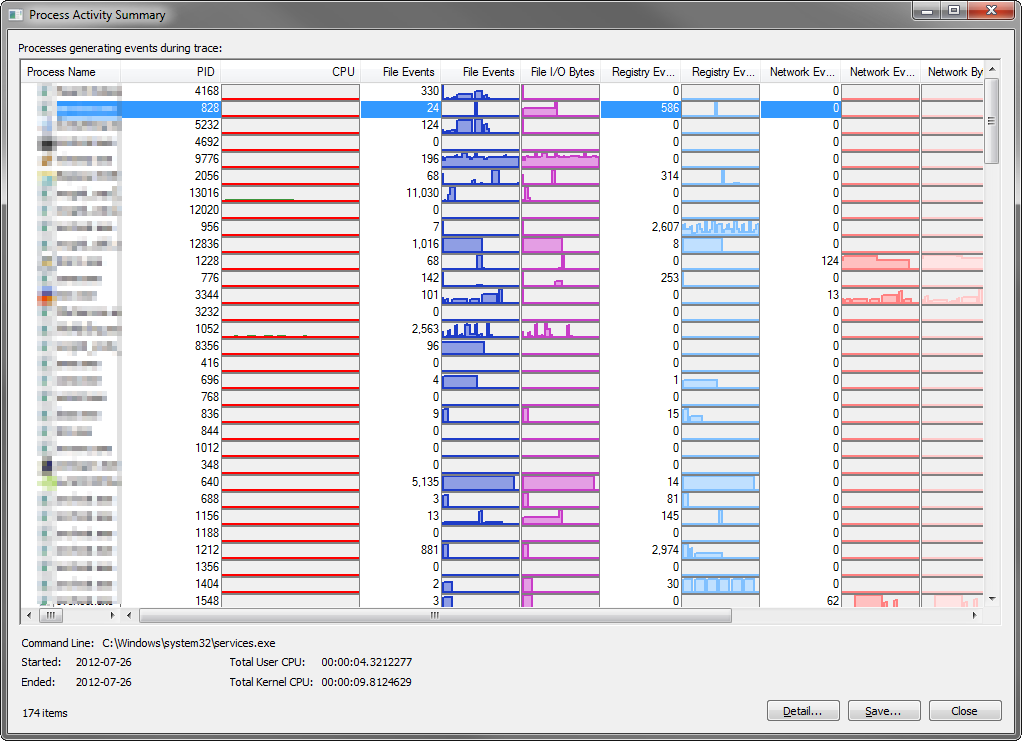
Task: Click the right arrow of the wide horizontal scrollbar
Action: pyautogui.click(x=975, y=616)
